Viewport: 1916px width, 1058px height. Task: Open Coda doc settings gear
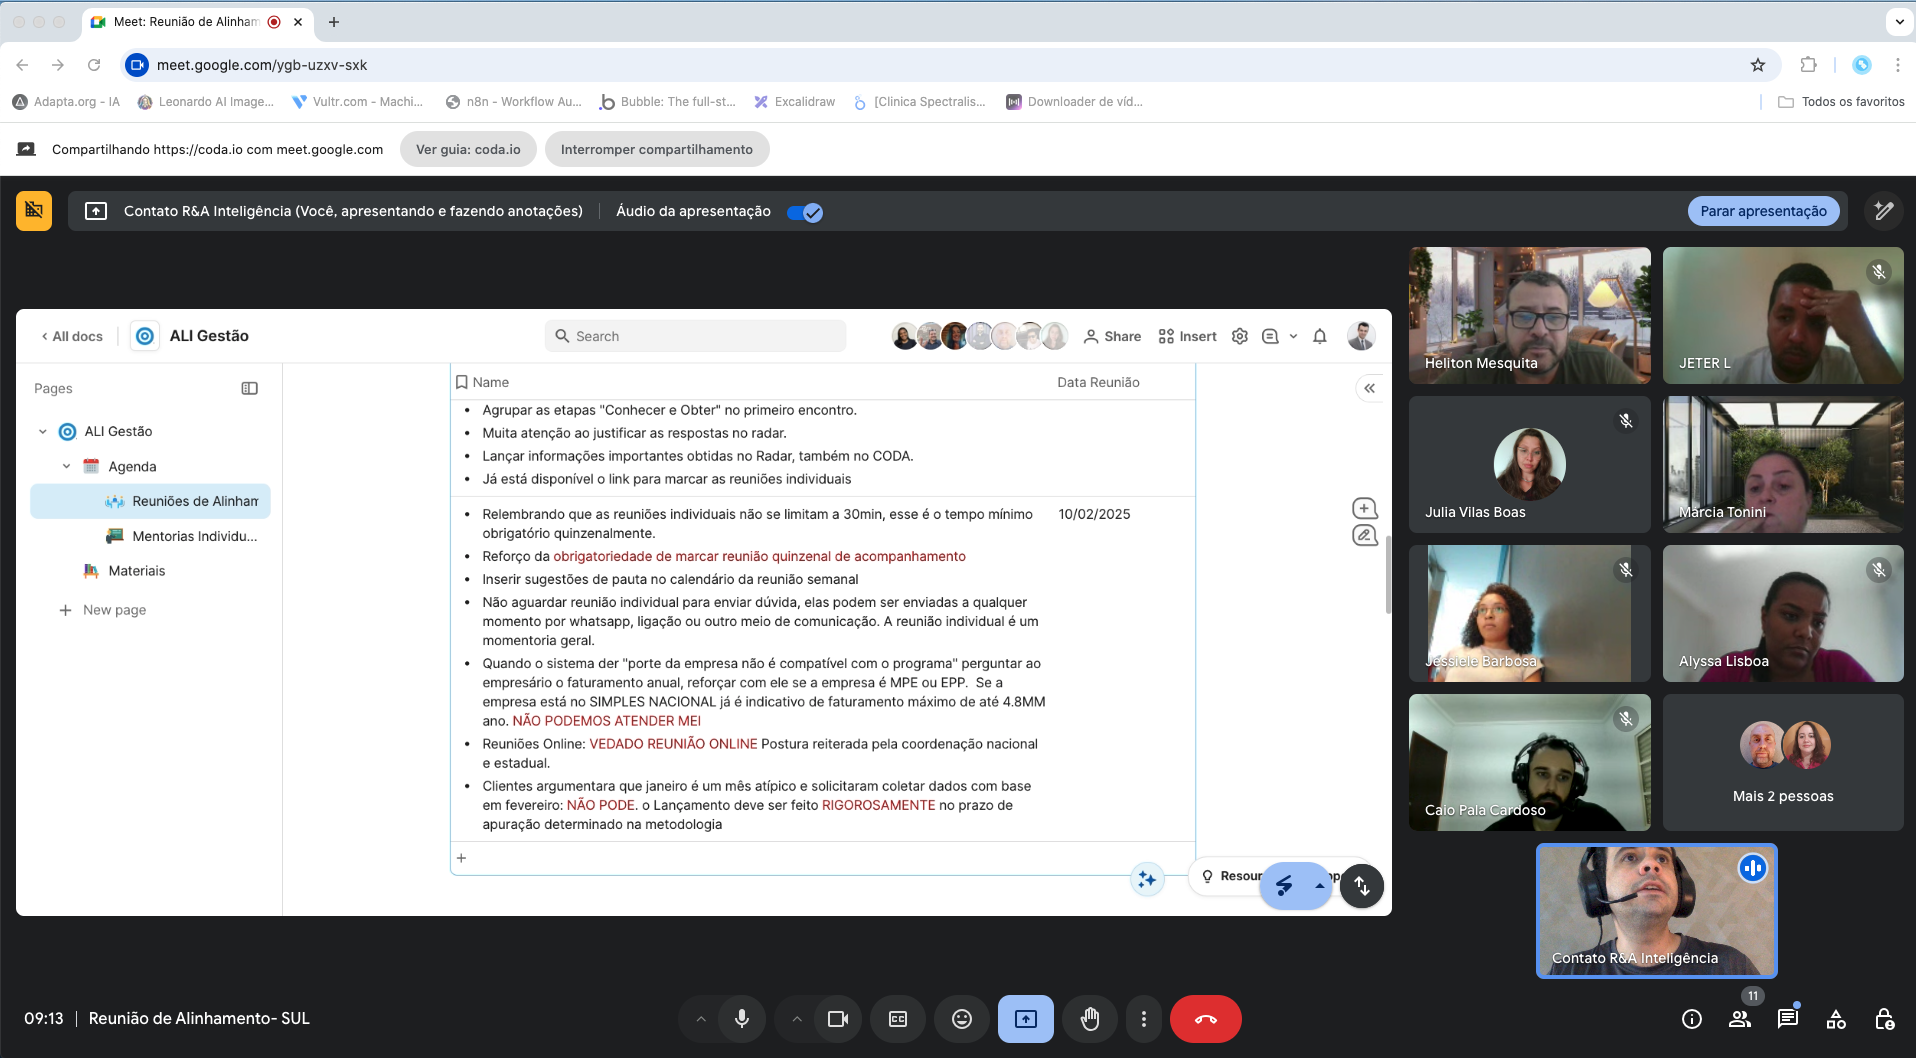(1240, 336)
